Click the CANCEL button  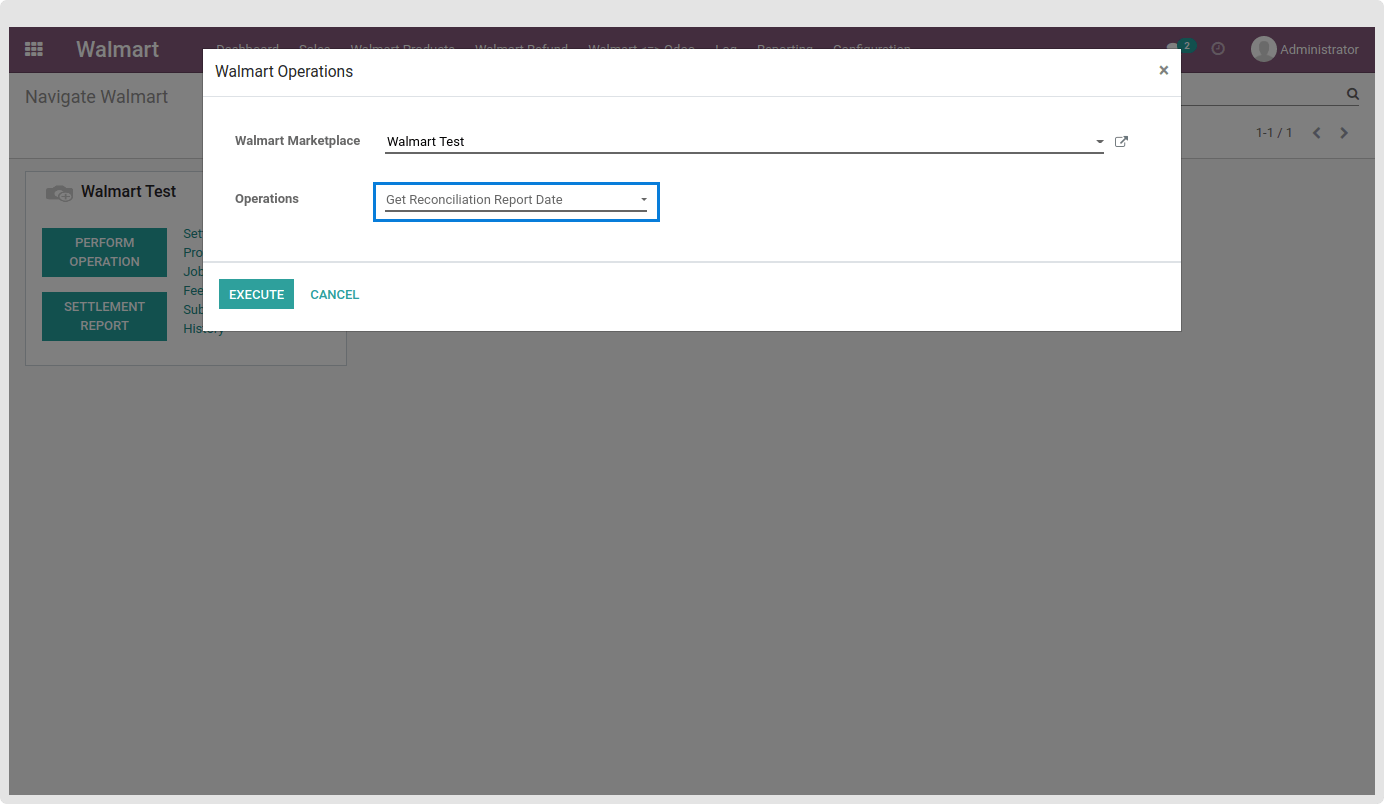point(334,294)
